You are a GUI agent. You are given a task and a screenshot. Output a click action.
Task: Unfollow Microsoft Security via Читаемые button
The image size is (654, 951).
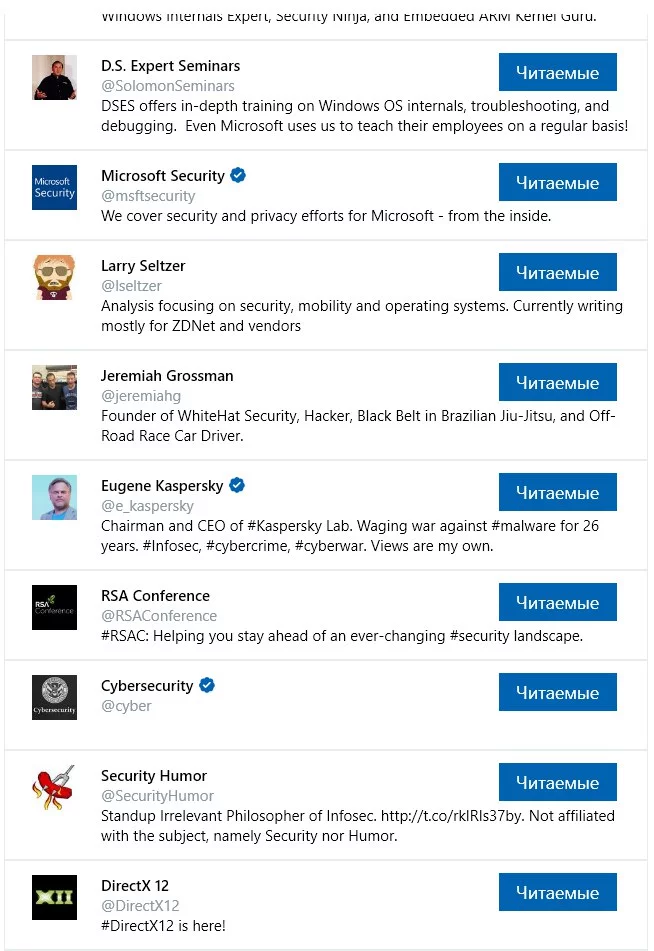tap(557, 182)
